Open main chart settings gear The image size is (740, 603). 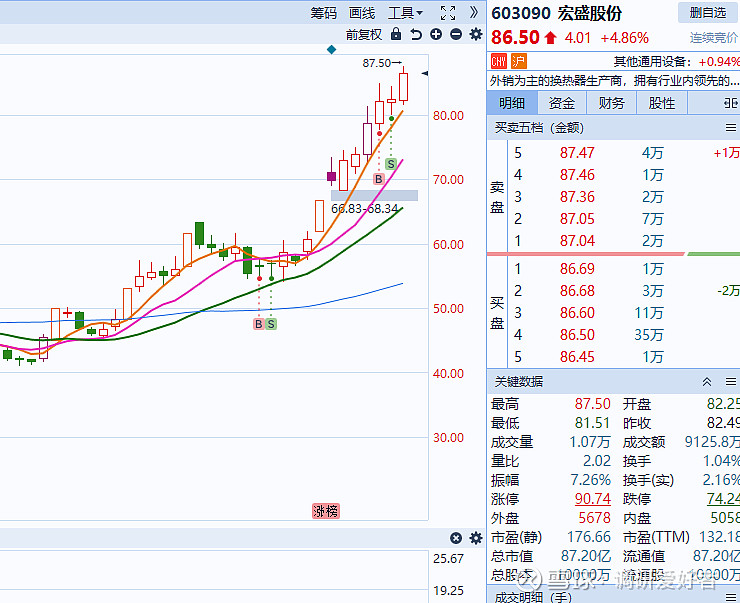[476, 34]
